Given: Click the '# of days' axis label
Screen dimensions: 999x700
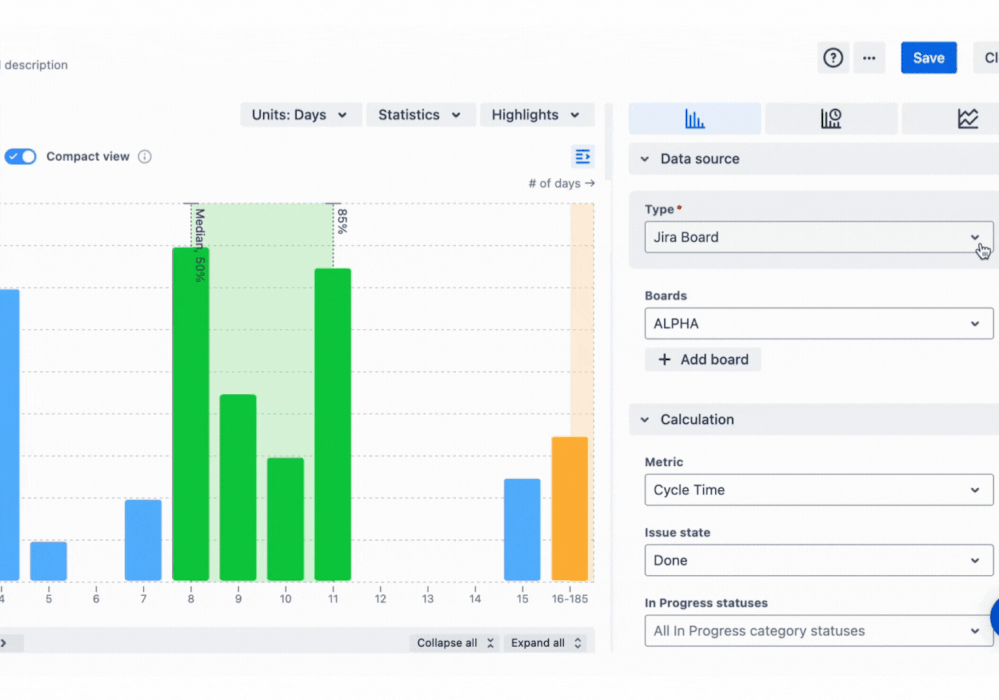Looking at the screenshot, I should coord(561,183).
